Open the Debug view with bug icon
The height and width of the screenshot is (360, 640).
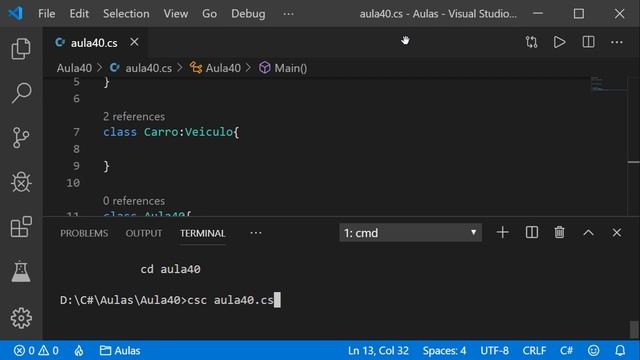click(x=21, y=182)
